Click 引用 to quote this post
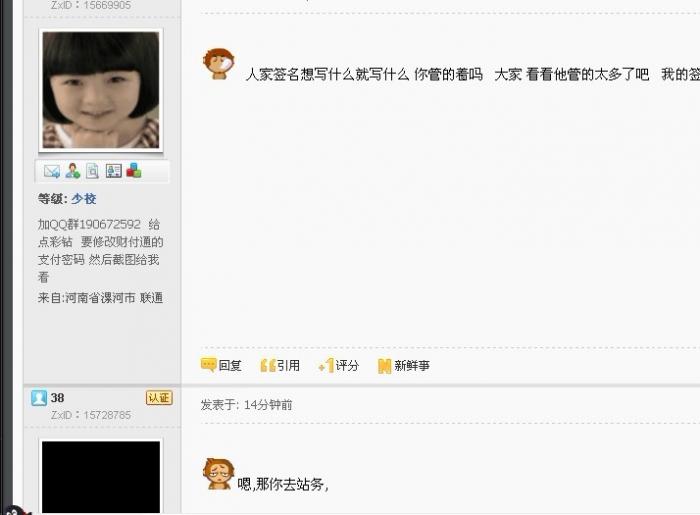Image resolution: width=700 pixels, height=515 pixels. [280, 365]
